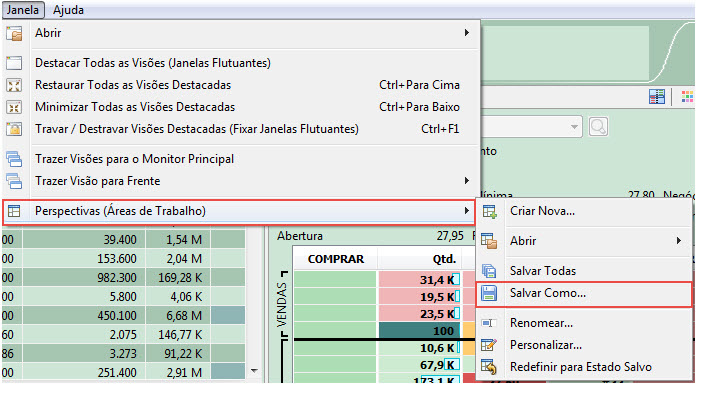Screen dimensions: 707x395
Task: Click the table layout icon in toolbar
Action: tap(656, 96)
